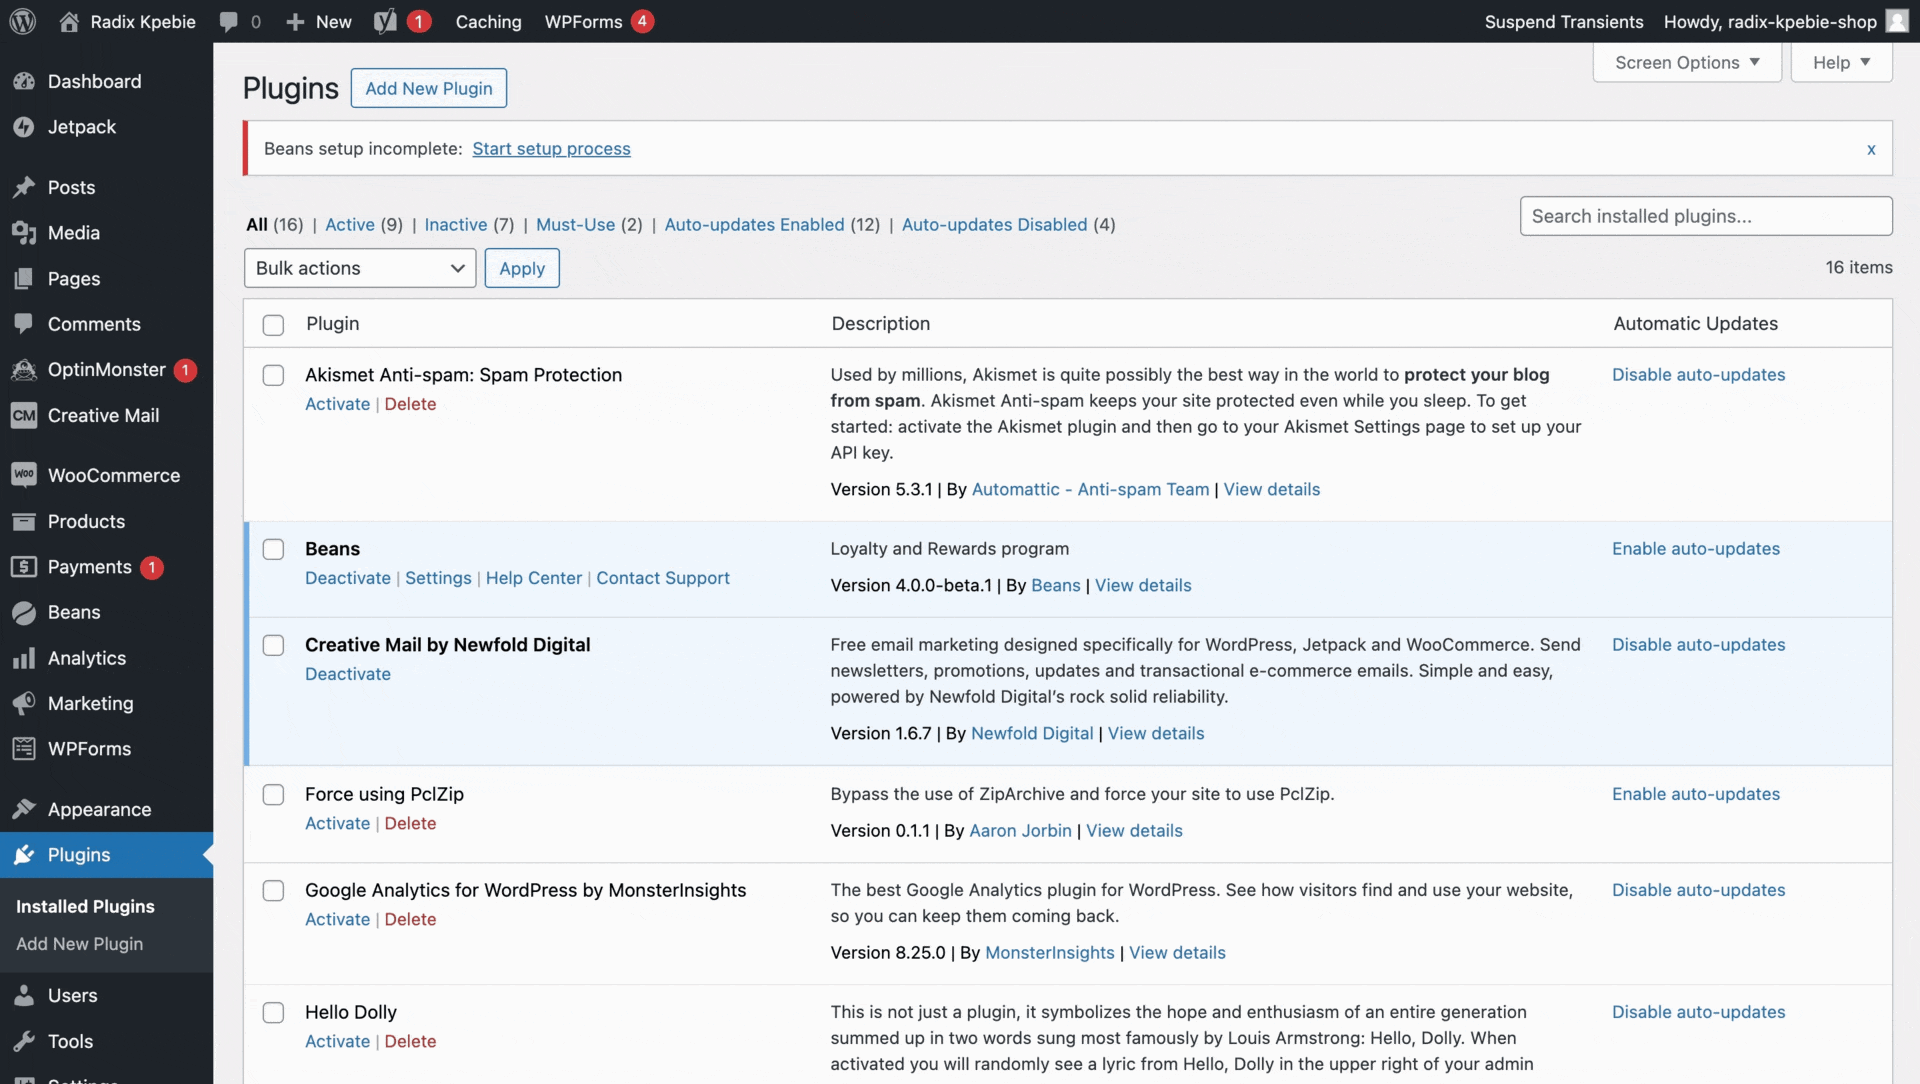
Task: Open the WordPress logo menu
Action: pos(22,21)
